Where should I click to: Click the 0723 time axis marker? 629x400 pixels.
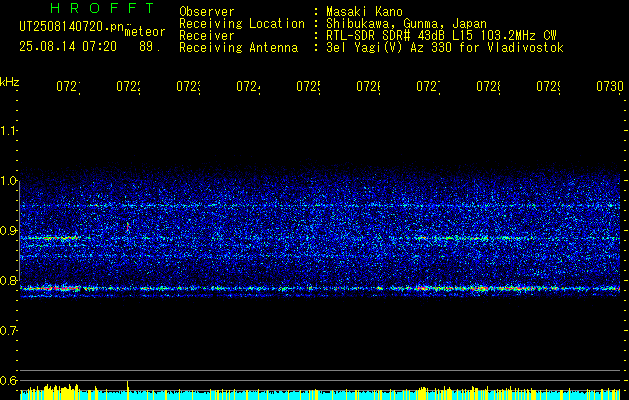click(x=188, y=87)
